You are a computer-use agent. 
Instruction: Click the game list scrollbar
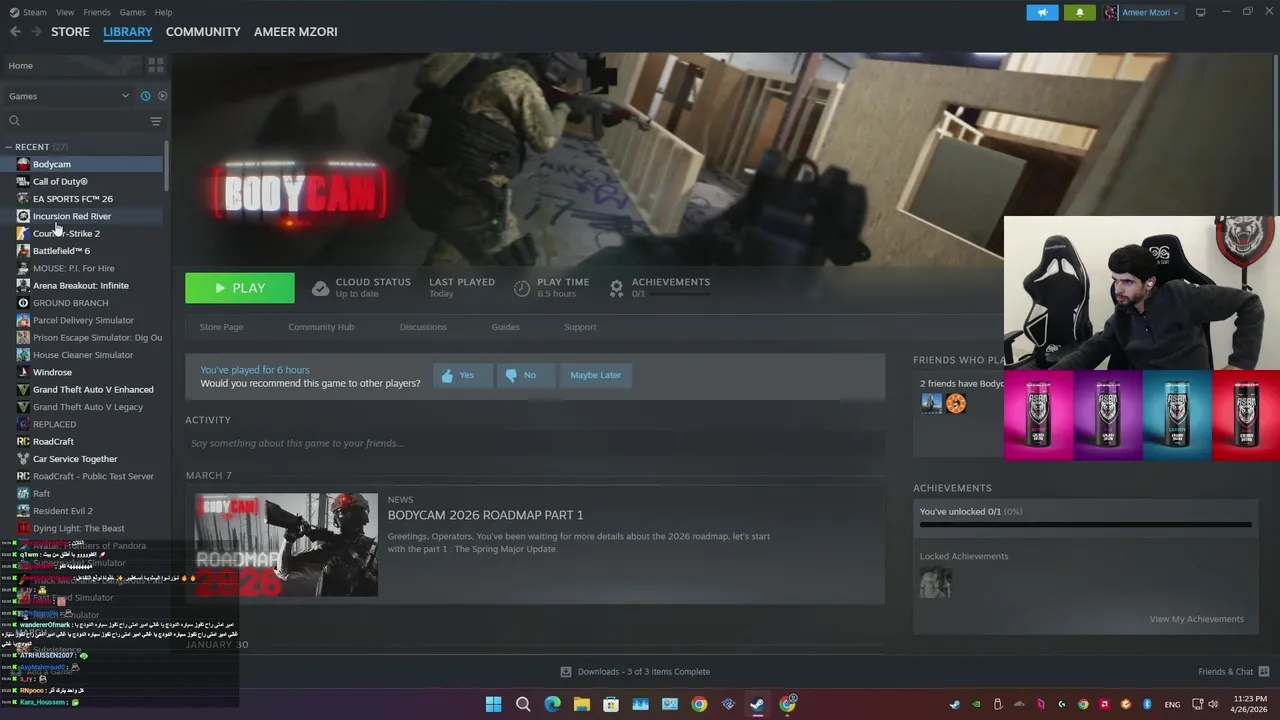pyautogui.click(x=166, y=165)
